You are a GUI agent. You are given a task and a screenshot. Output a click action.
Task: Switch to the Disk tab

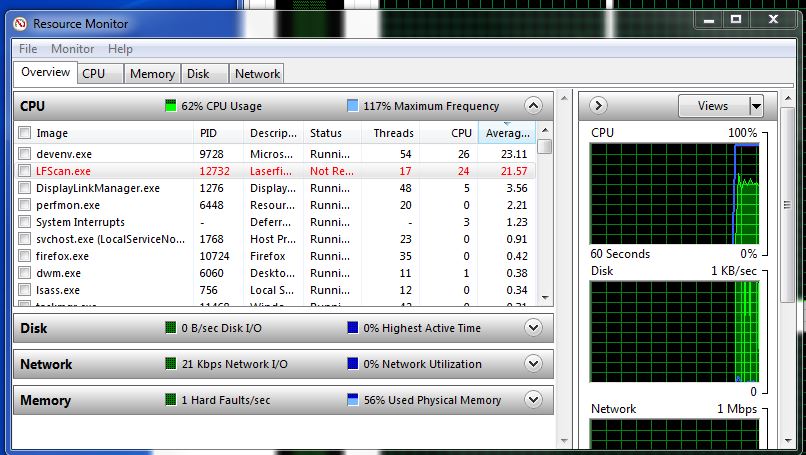[205, 74]
